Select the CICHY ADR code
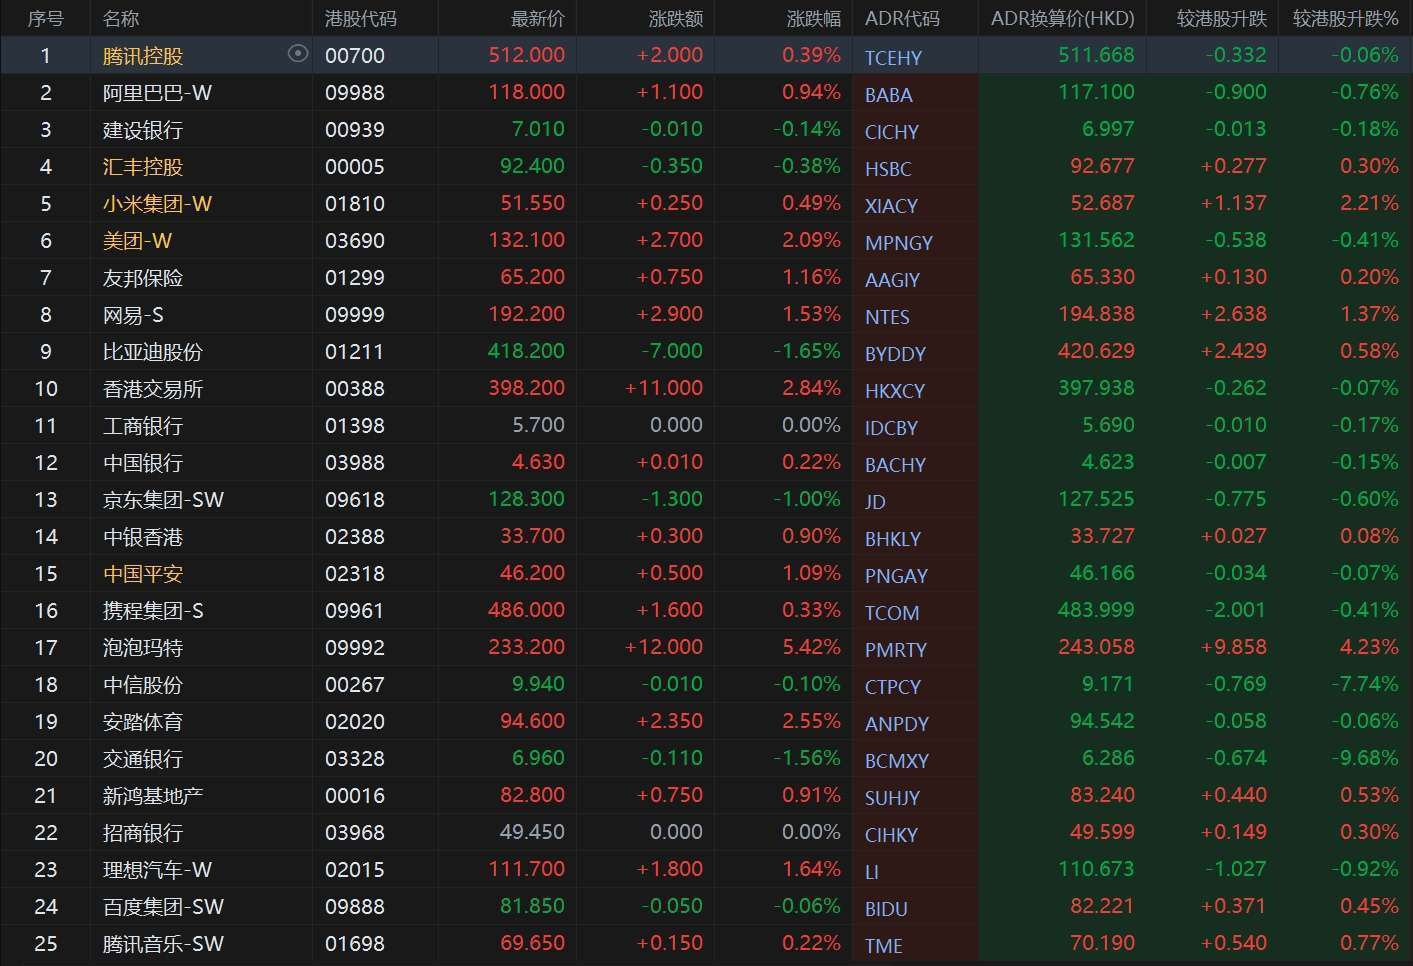1413x966 pixels. [x=892, y=132]
